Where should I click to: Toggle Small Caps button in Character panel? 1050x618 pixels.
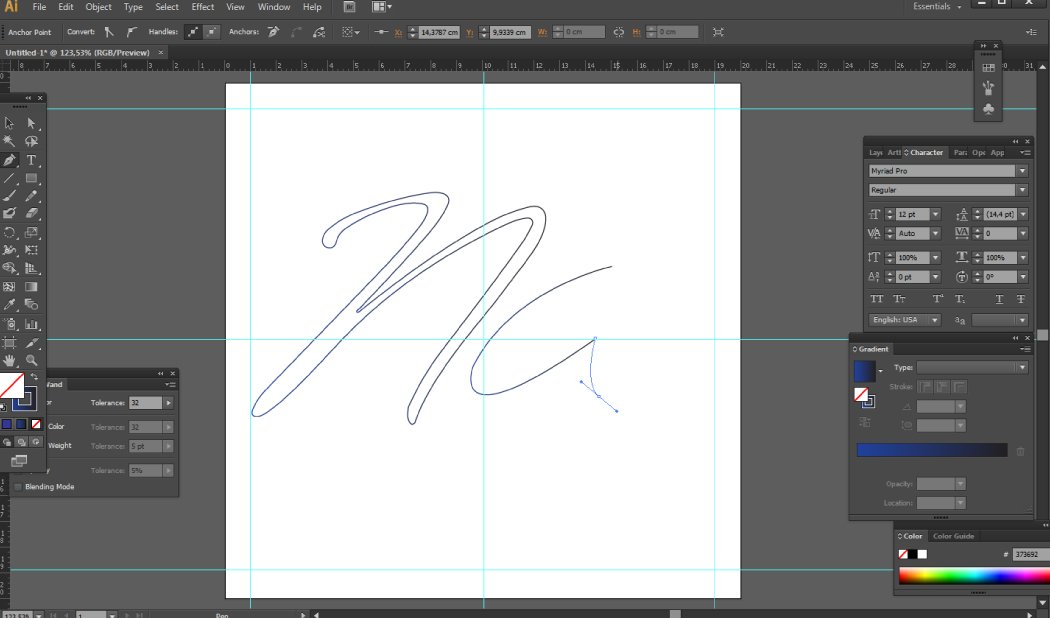[899, 299]
